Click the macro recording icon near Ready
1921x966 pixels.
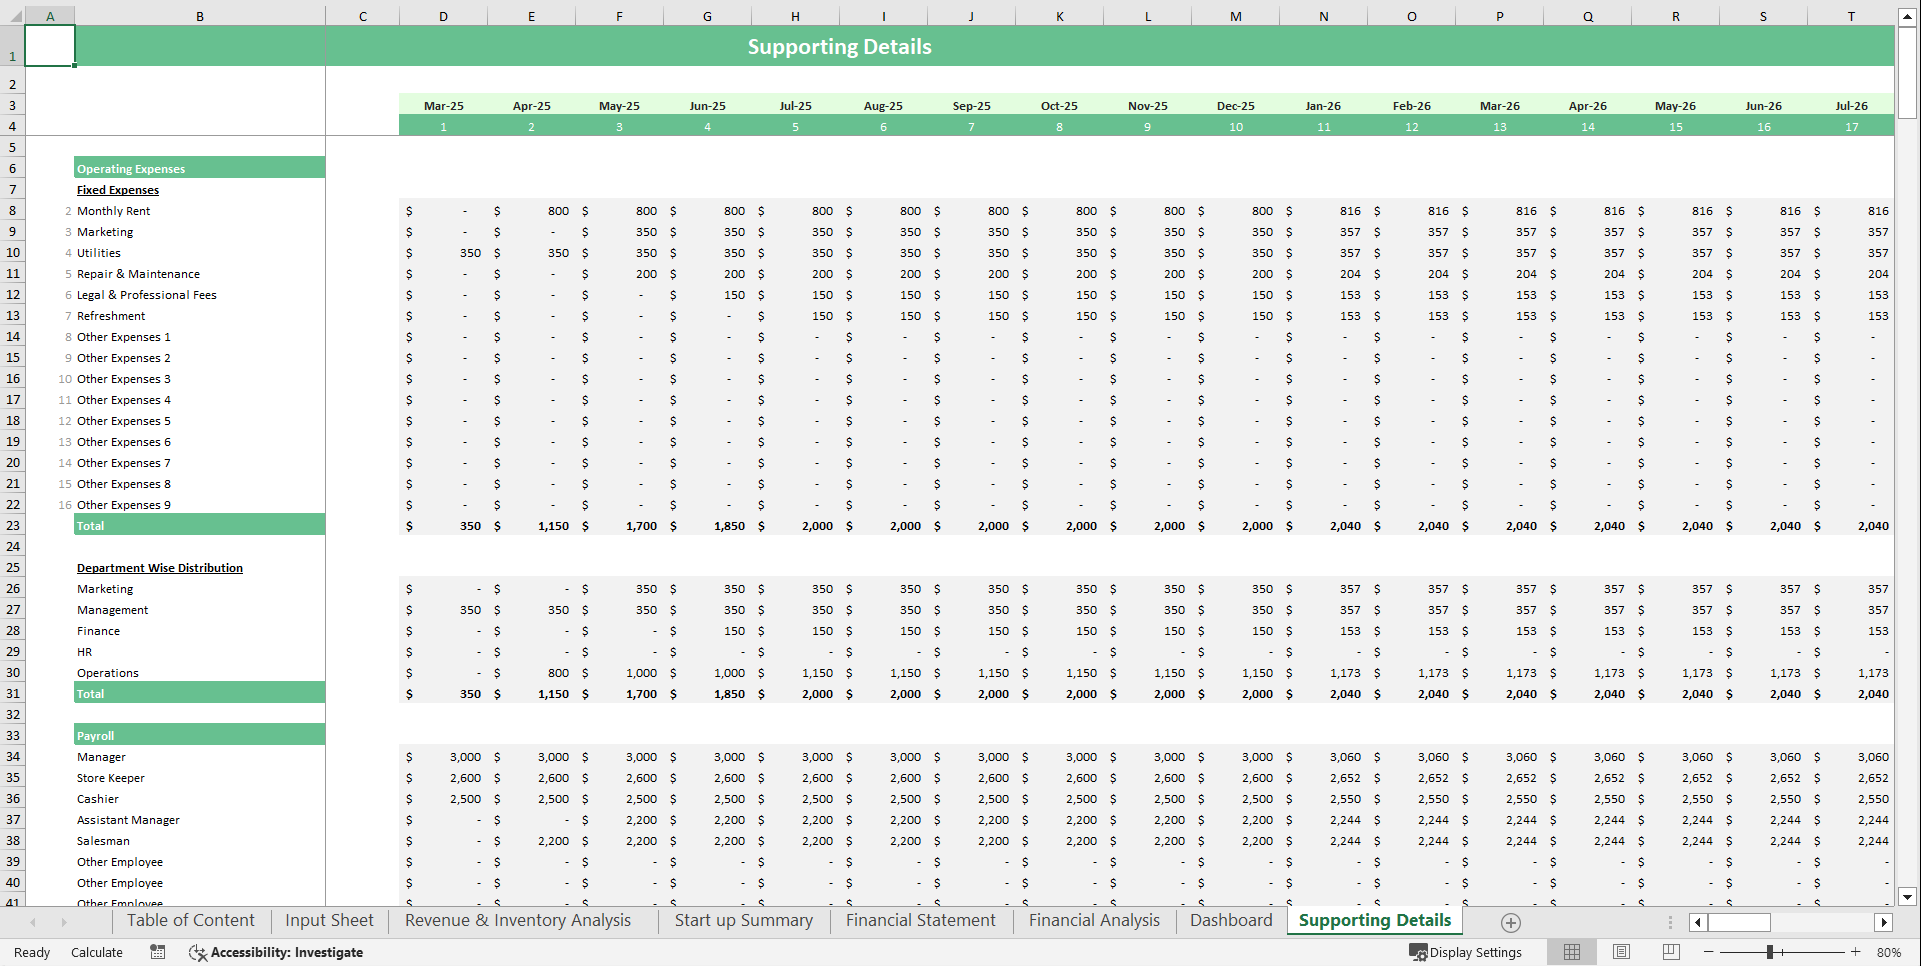pos(157,952)
